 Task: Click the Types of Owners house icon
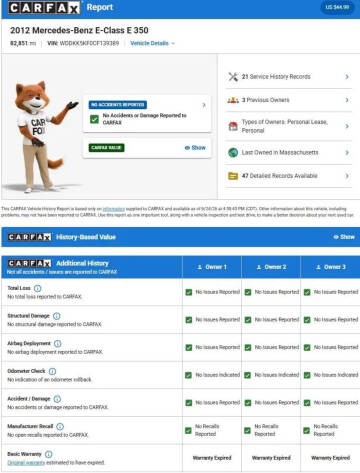tap(233, 126)
